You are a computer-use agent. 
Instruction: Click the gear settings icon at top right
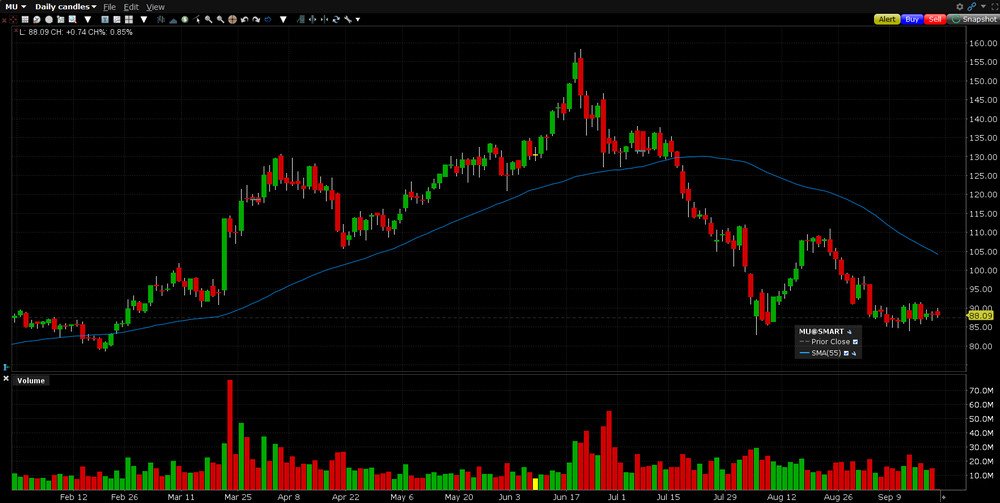(x=961, y=6)
